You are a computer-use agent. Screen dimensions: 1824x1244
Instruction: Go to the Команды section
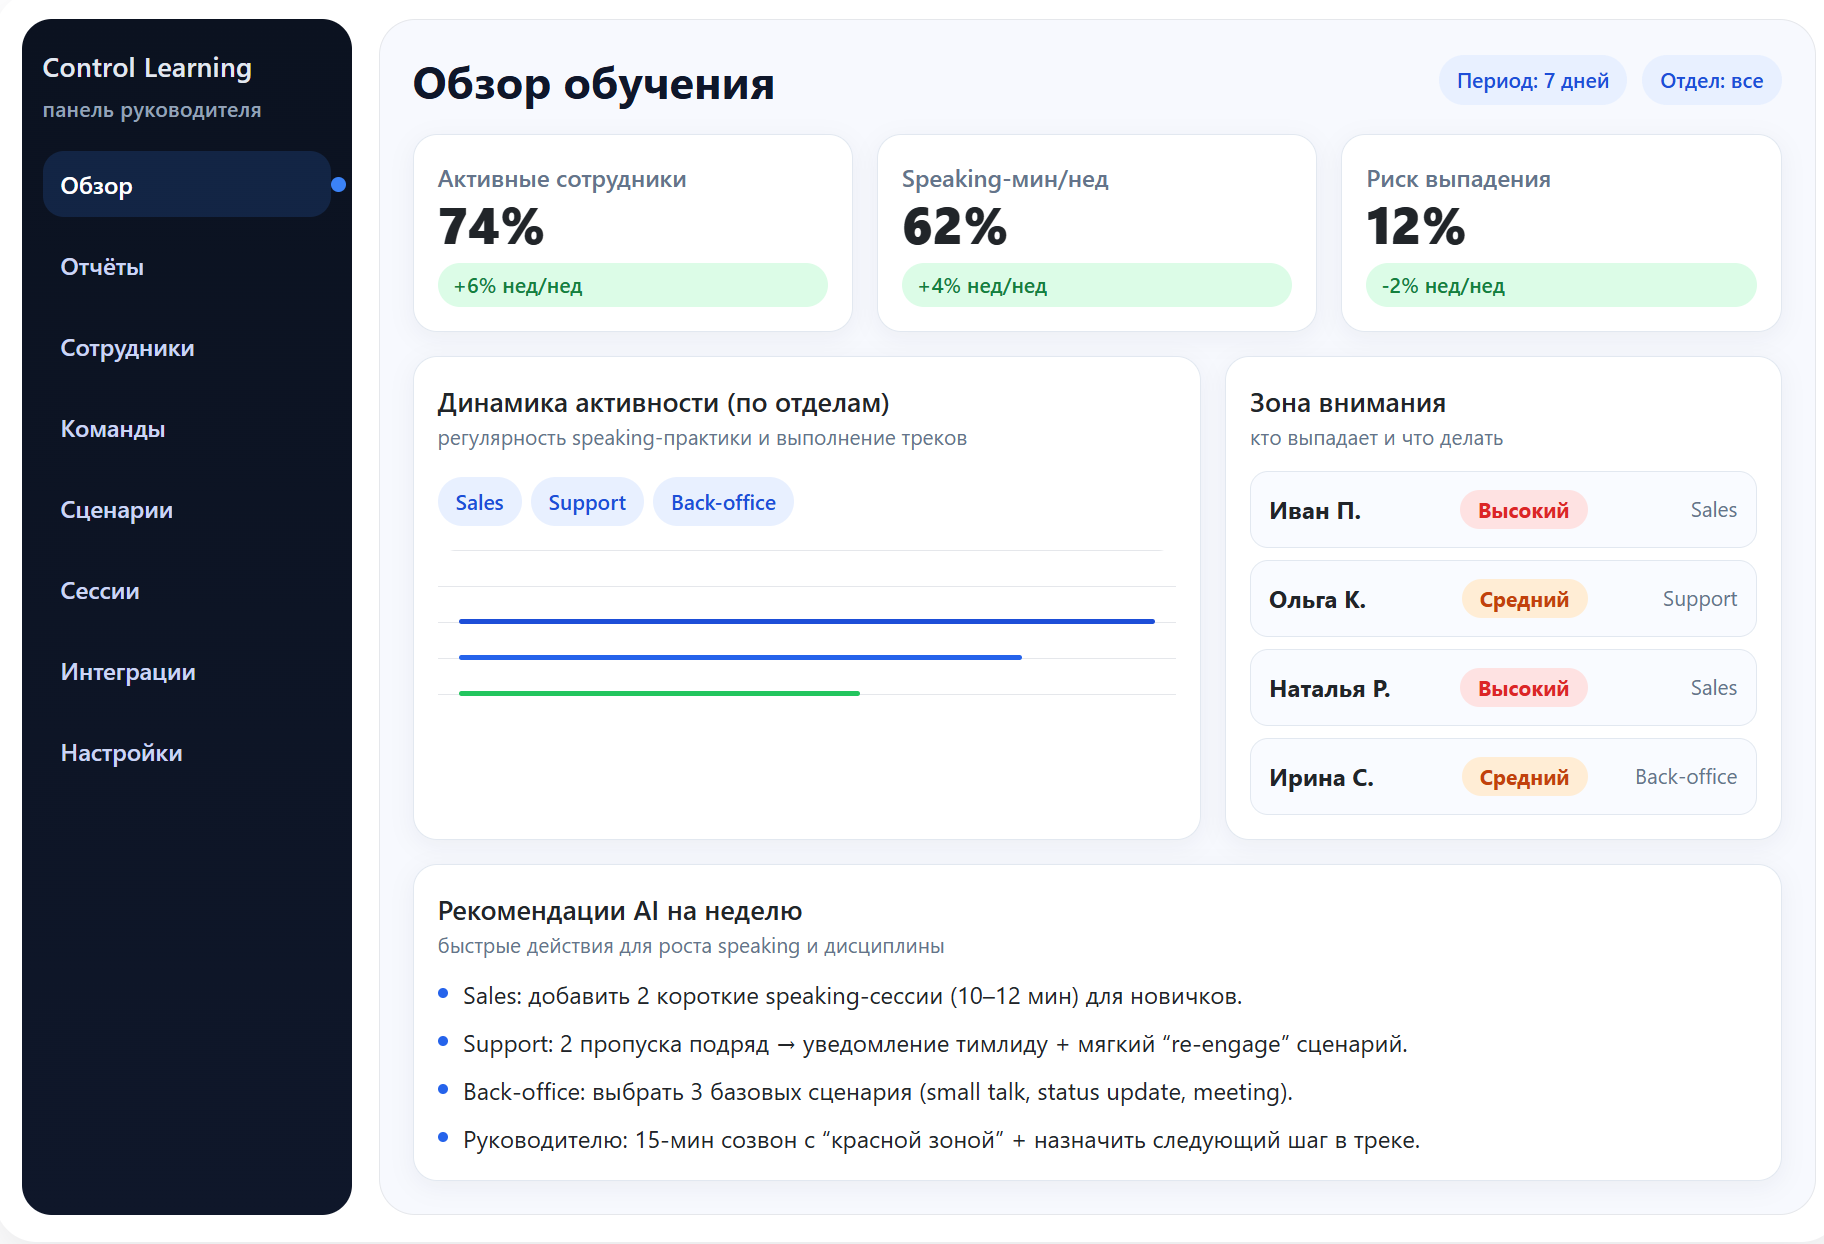113,429
